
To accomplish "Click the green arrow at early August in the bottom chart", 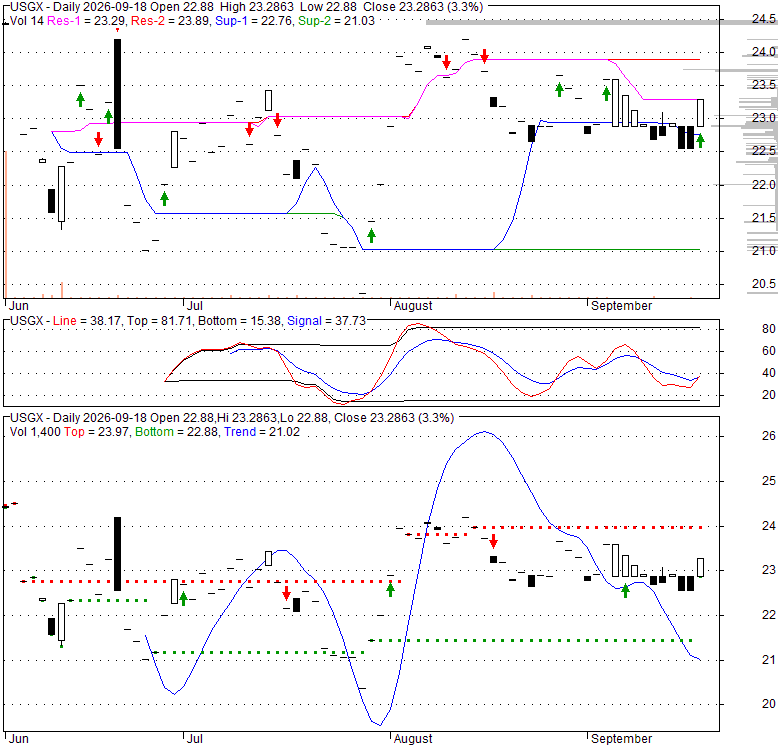I will (390, 590).
